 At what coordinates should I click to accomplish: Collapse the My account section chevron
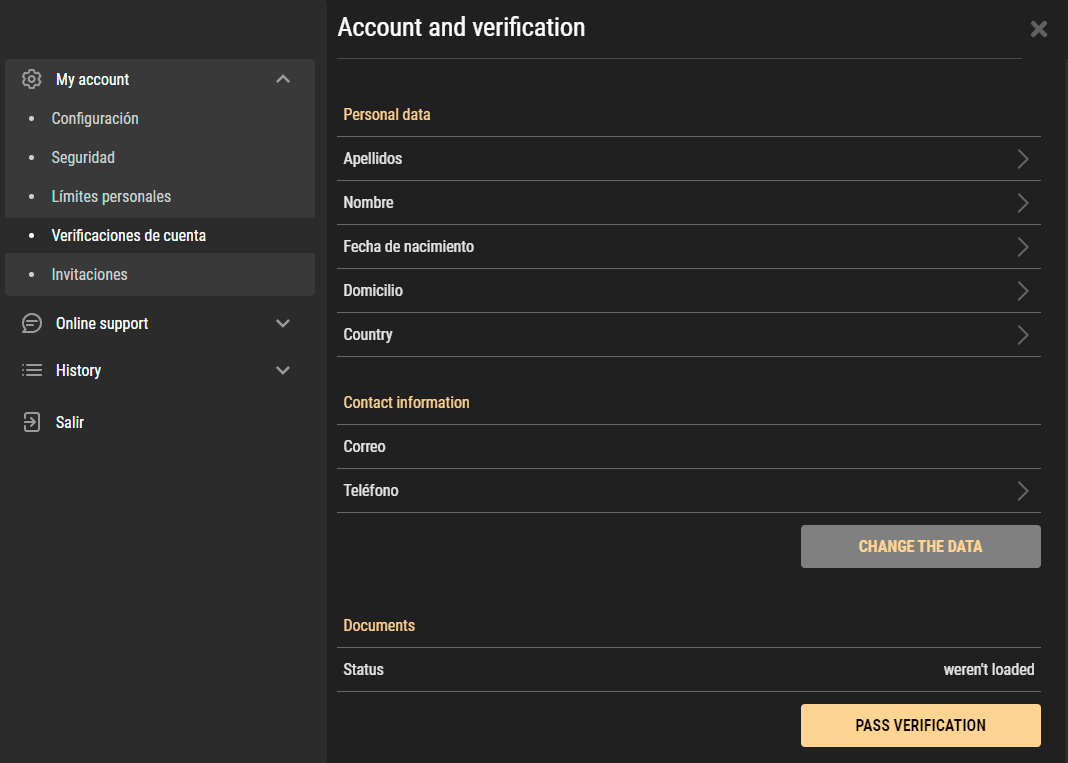(x=283, y=79)
